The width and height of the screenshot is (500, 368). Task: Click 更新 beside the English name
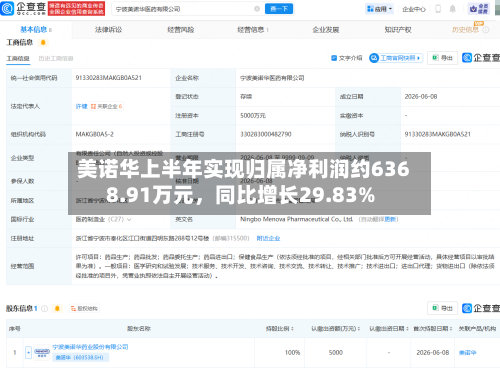tap(390, 219)
